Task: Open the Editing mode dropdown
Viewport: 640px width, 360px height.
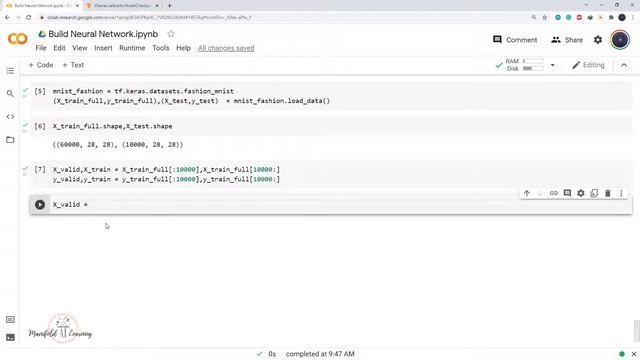Action: pos(588,65)
